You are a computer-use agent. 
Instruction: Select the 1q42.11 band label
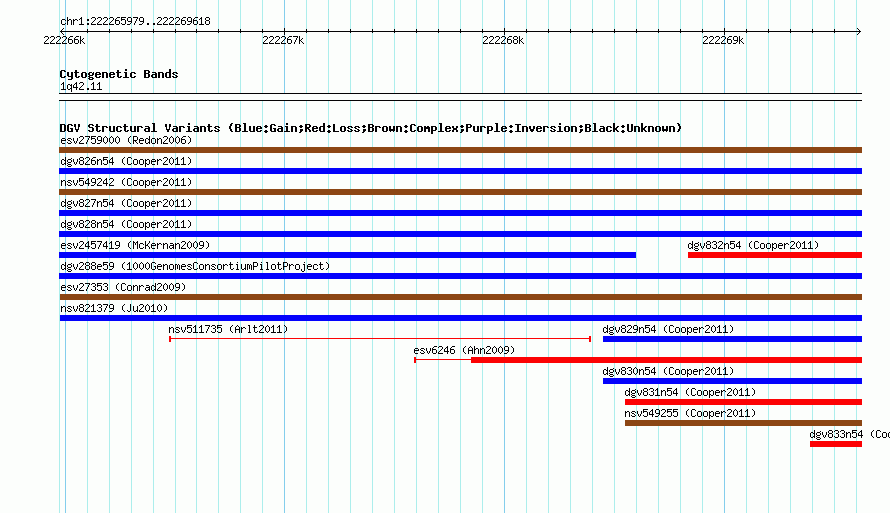(x=81, y=86)
